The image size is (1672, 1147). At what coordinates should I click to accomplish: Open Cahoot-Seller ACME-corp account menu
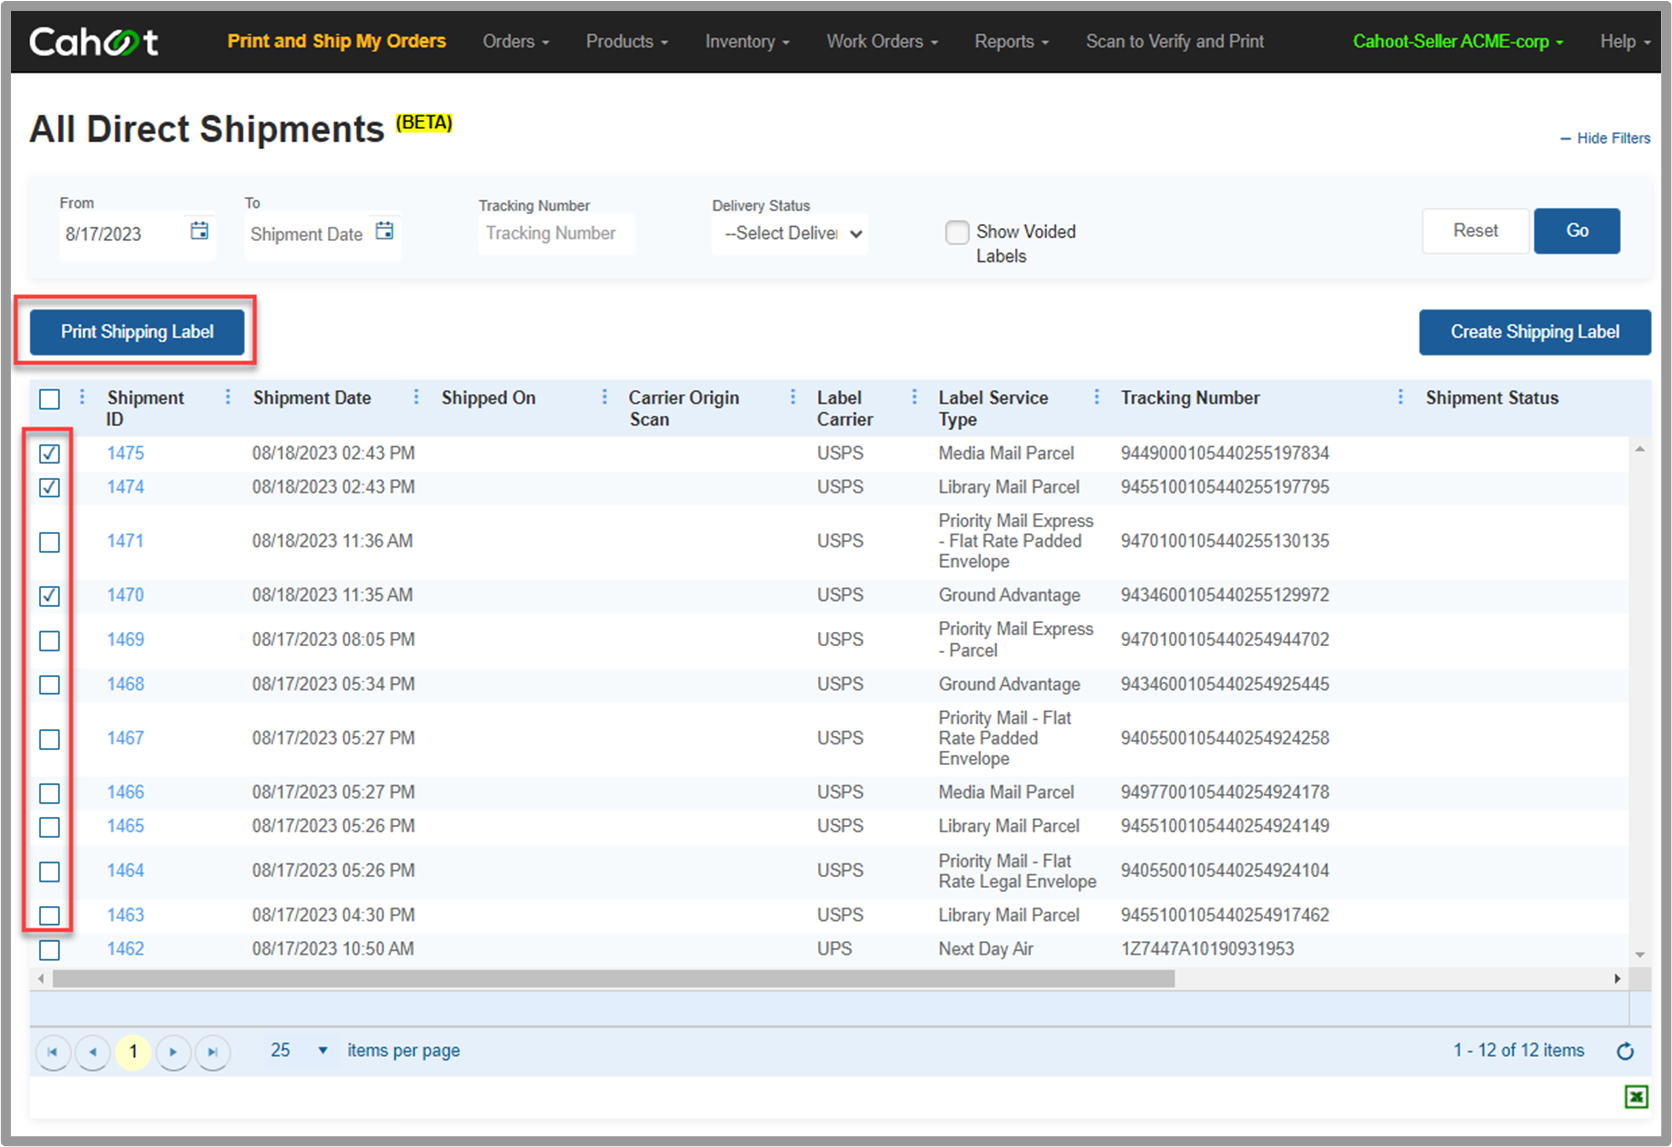pos(1458,41)
